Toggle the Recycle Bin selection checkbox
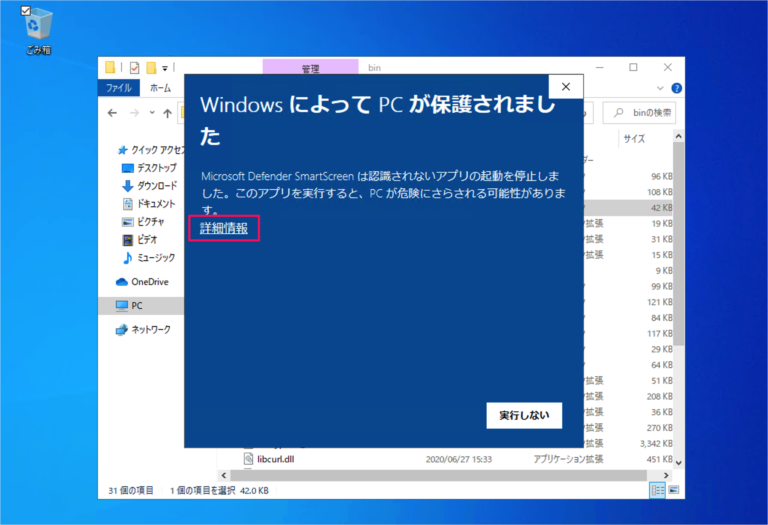Image resolution: width=768 pixels, height=525 pixels. pyautogui.click(x=26, y=10)
